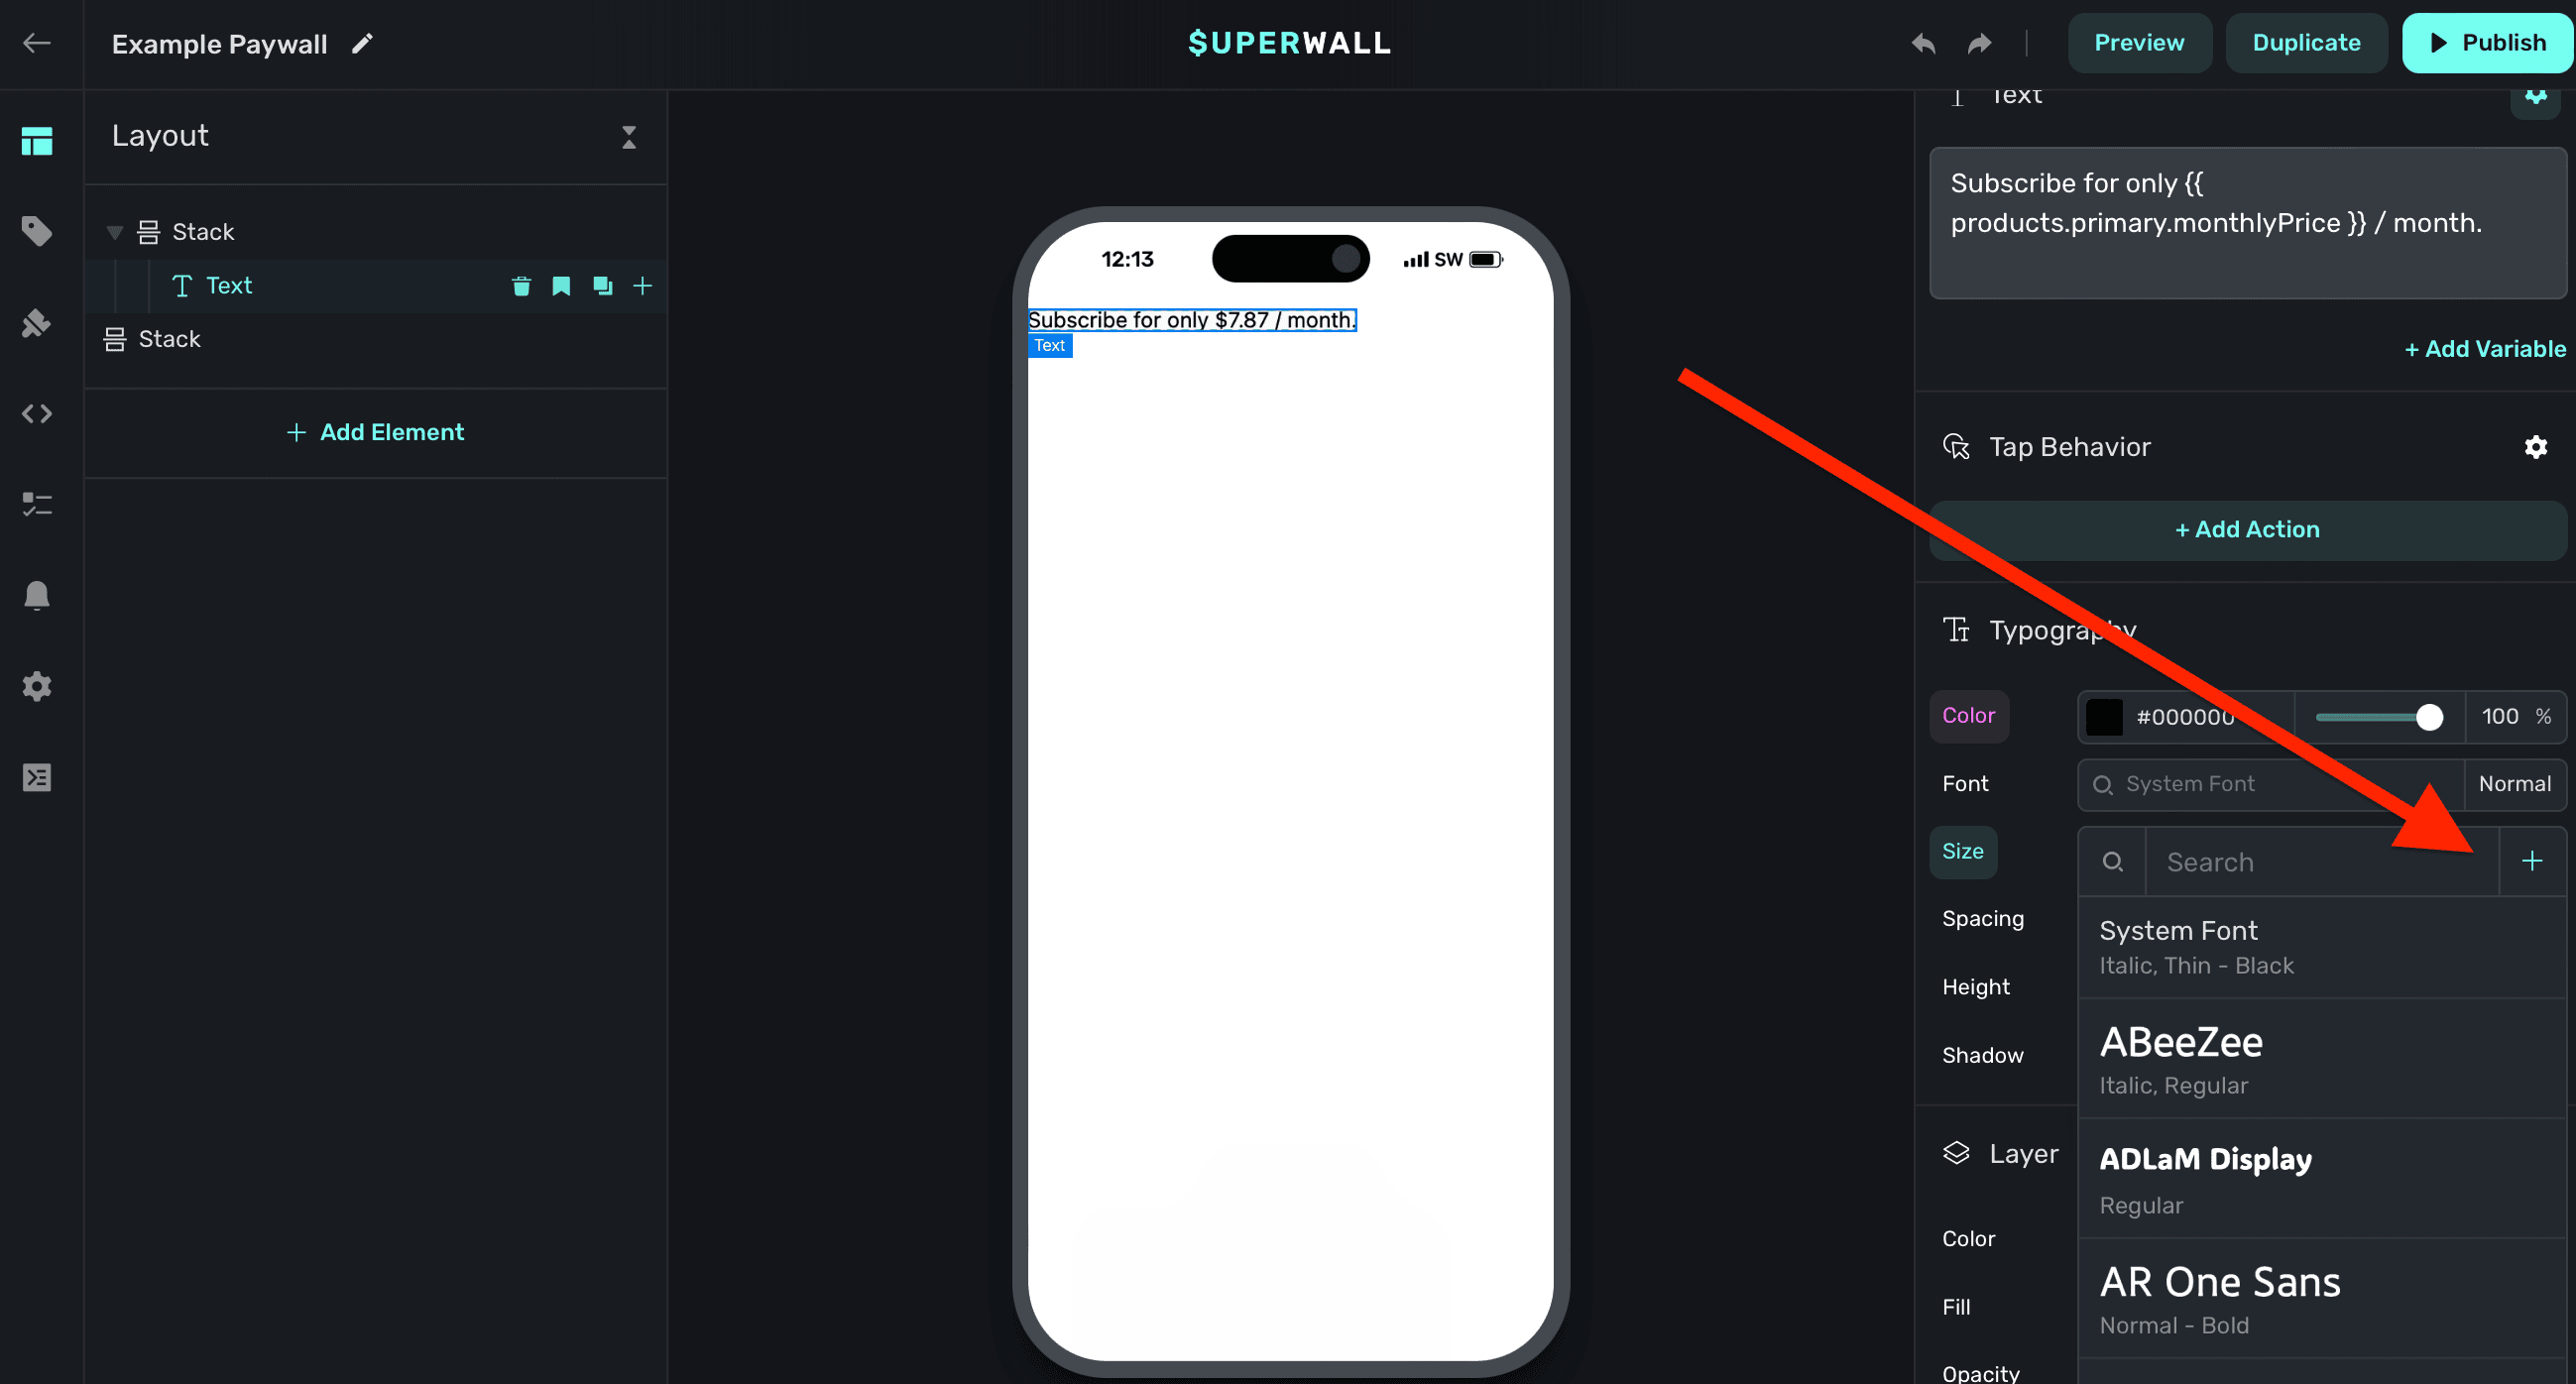Open the Products tag icon in sidebar
This screenshot has width=2576, height=1384.
click(x=37, y=231)
